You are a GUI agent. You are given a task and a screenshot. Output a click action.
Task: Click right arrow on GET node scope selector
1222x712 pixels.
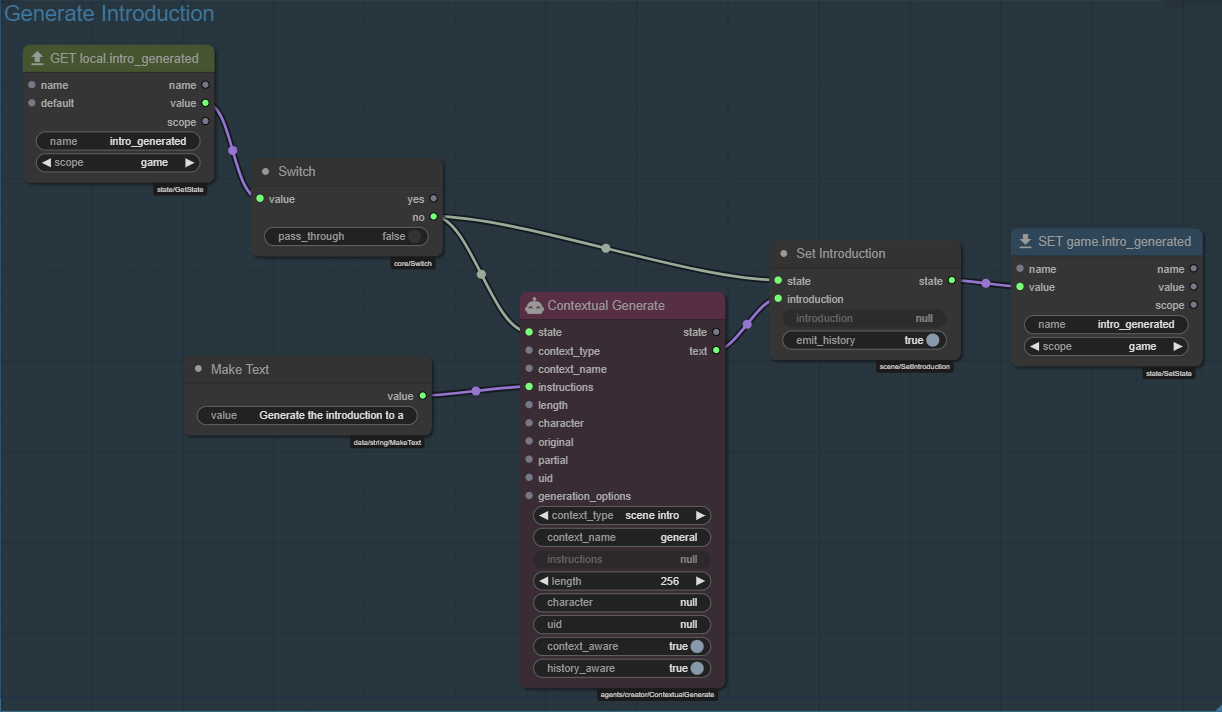point(190,162)
